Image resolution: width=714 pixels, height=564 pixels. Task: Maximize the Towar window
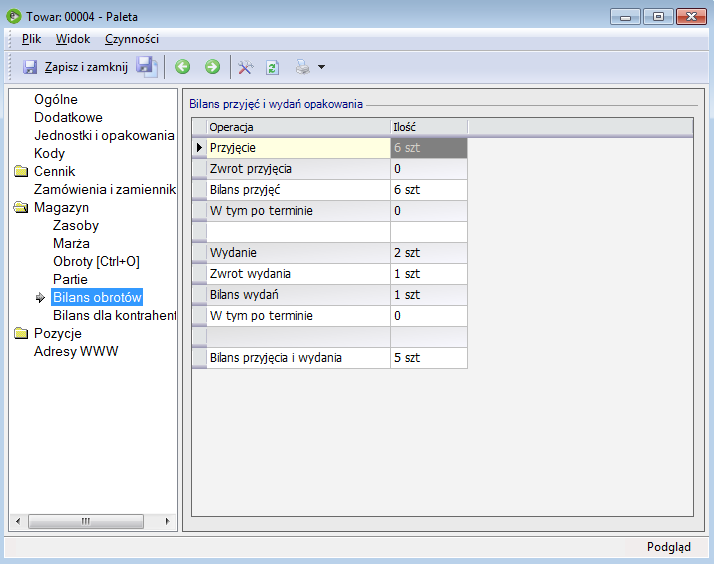658,17
